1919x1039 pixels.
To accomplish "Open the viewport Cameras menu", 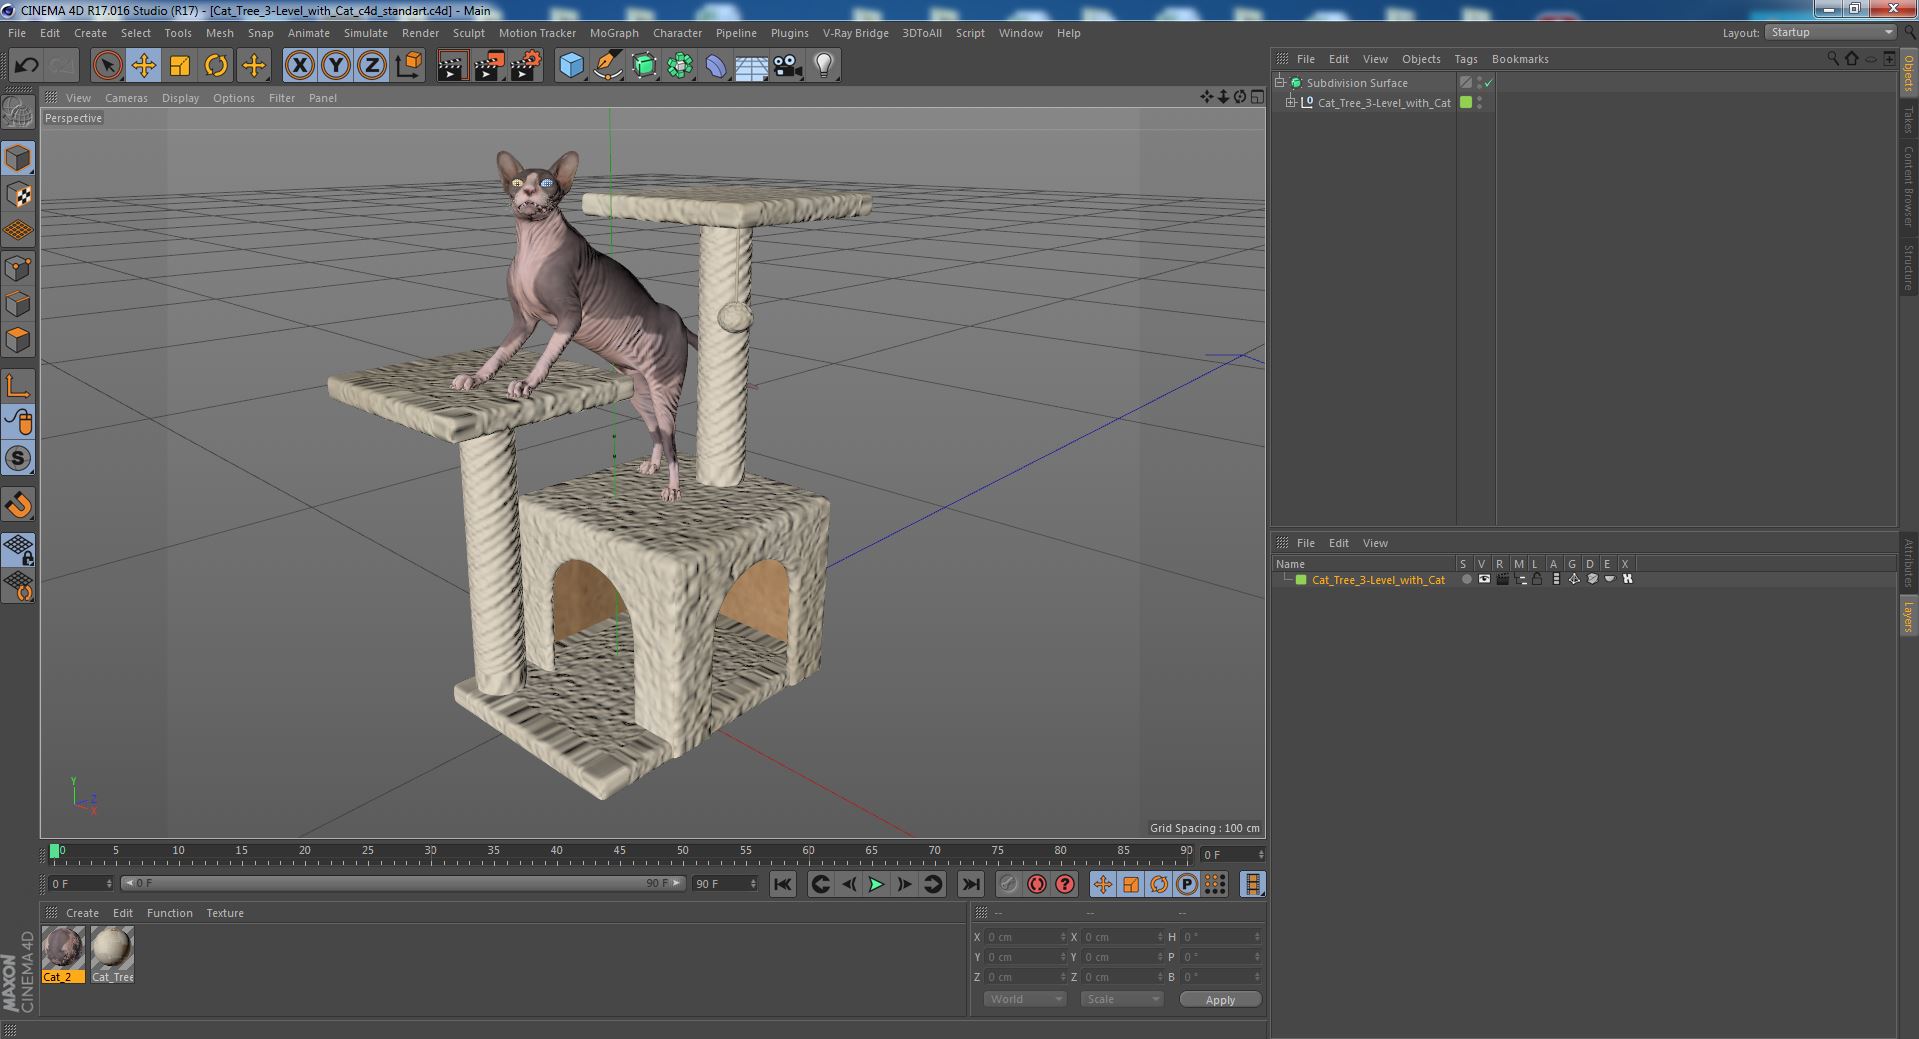I will pyautogui.click(x=126, y=98).
